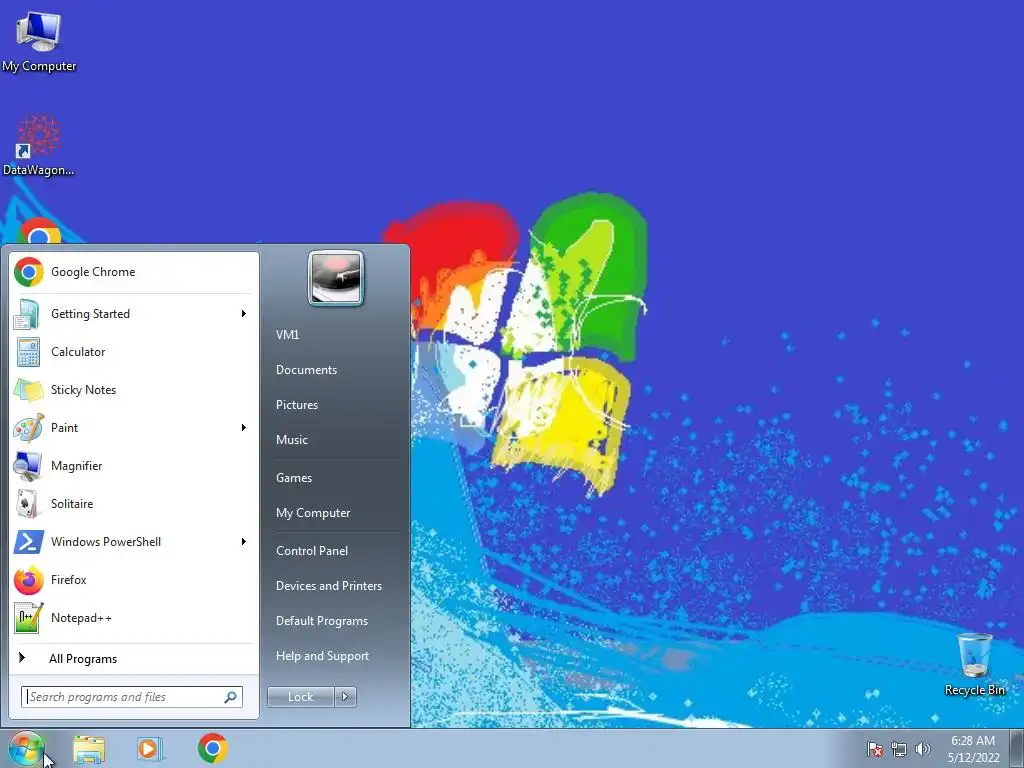Expand the Paint jump list arrow

(244, 428)
